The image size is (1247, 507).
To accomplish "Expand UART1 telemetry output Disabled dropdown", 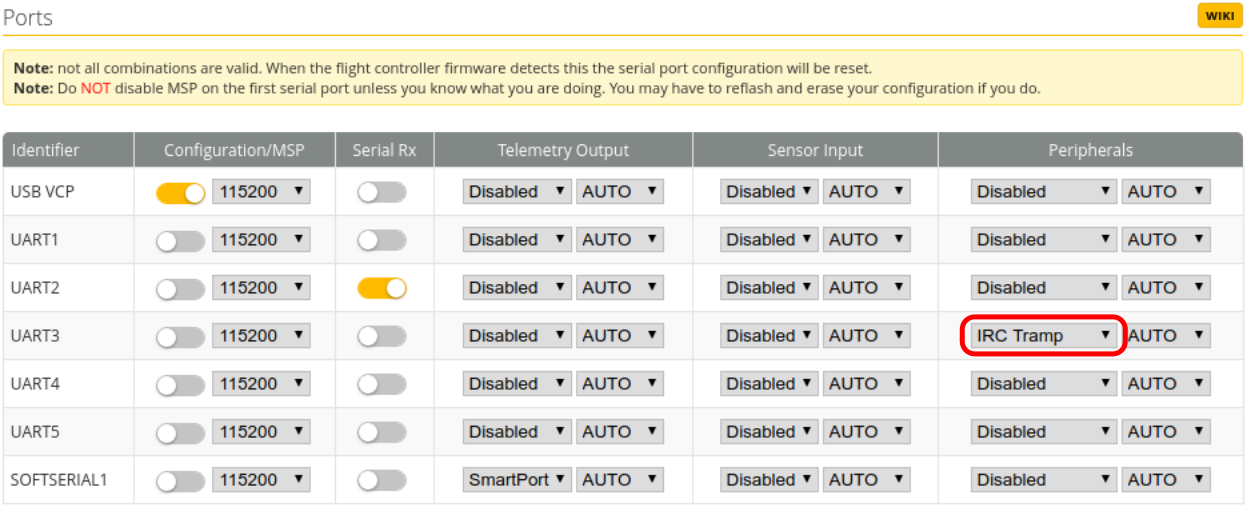I will coord(515,240).
